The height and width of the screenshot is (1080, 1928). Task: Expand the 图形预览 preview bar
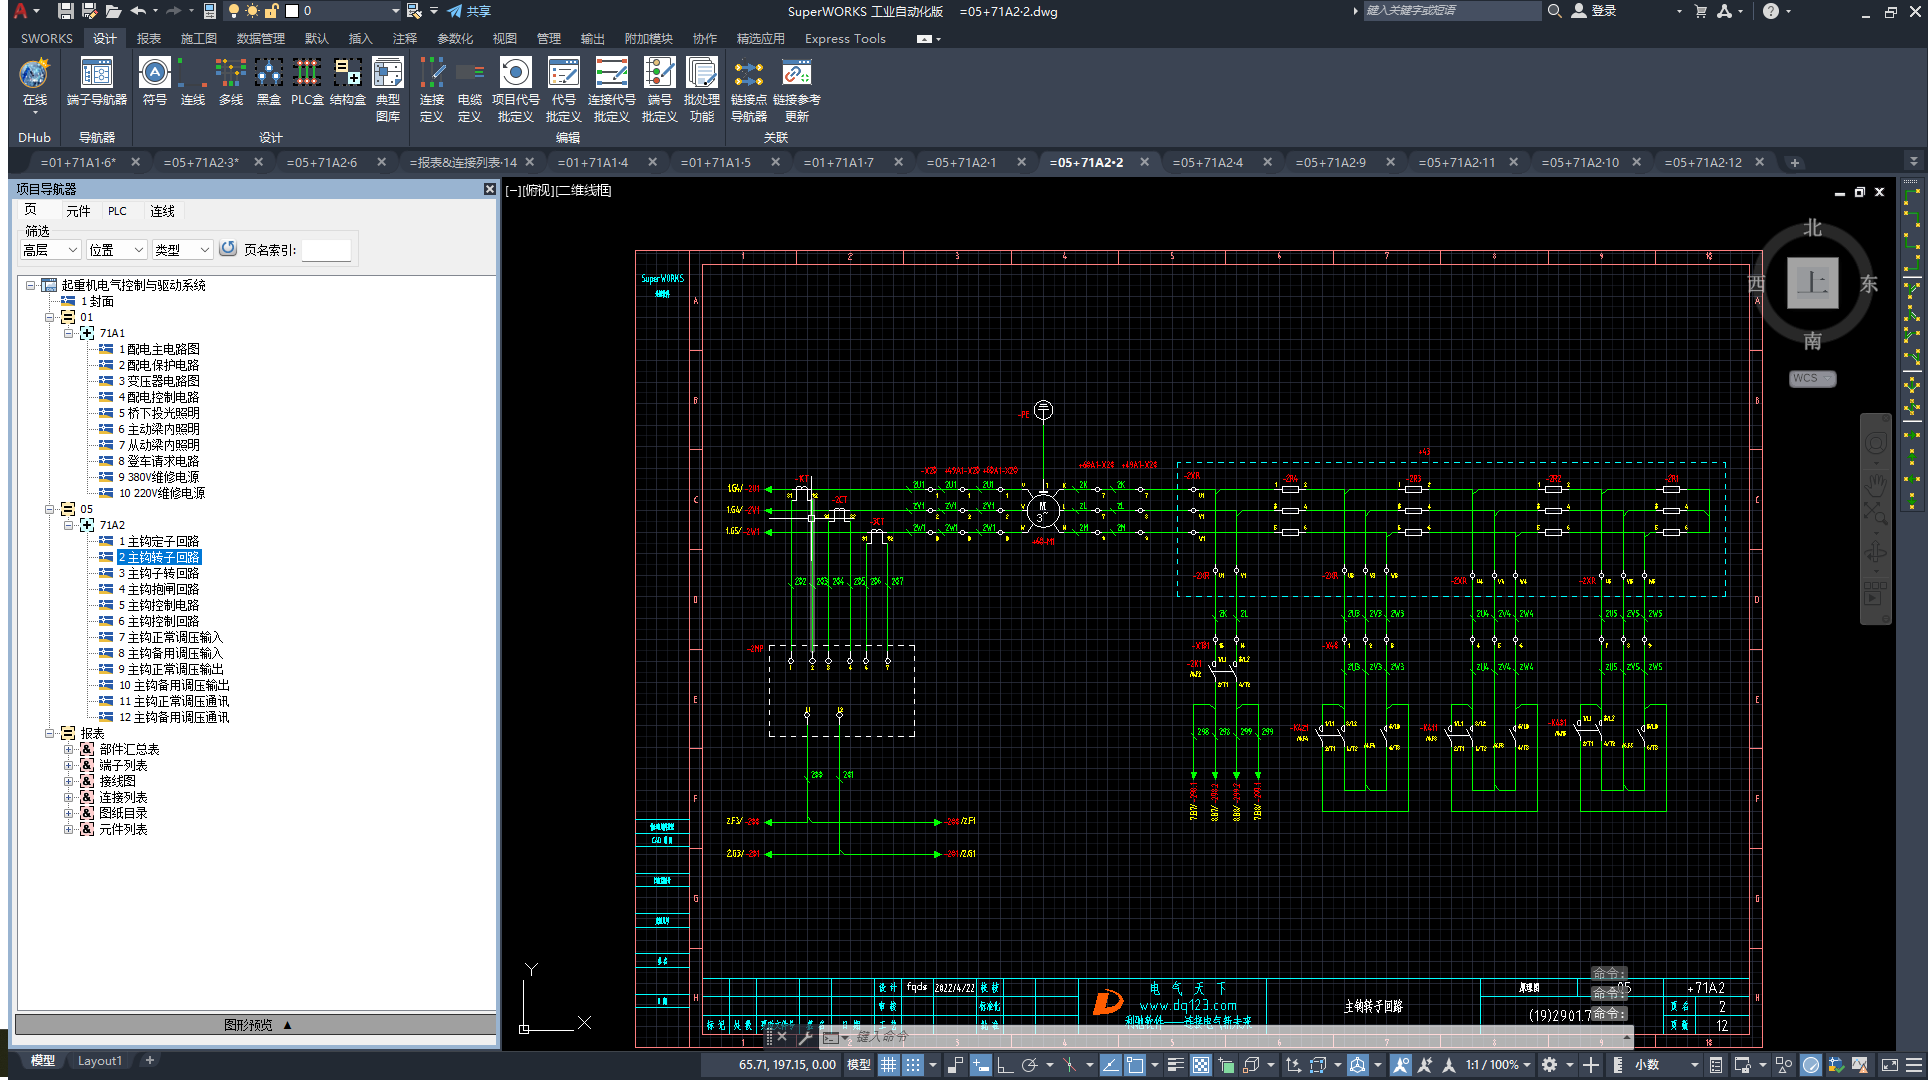pyautogui.click(x=257, y=1025)
